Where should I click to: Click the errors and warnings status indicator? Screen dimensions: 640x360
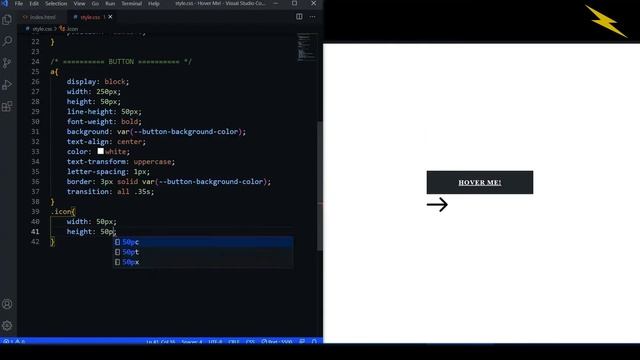[x=14, y=342]
